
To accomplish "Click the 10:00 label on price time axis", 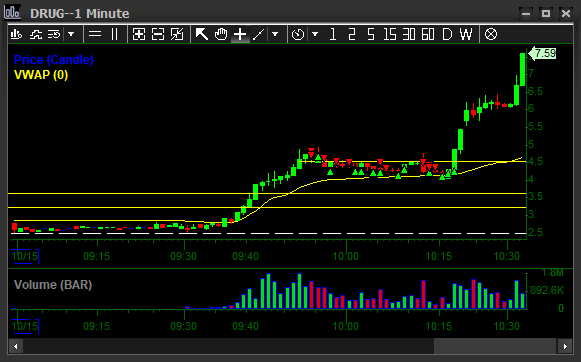I will (x=345, y=256).
